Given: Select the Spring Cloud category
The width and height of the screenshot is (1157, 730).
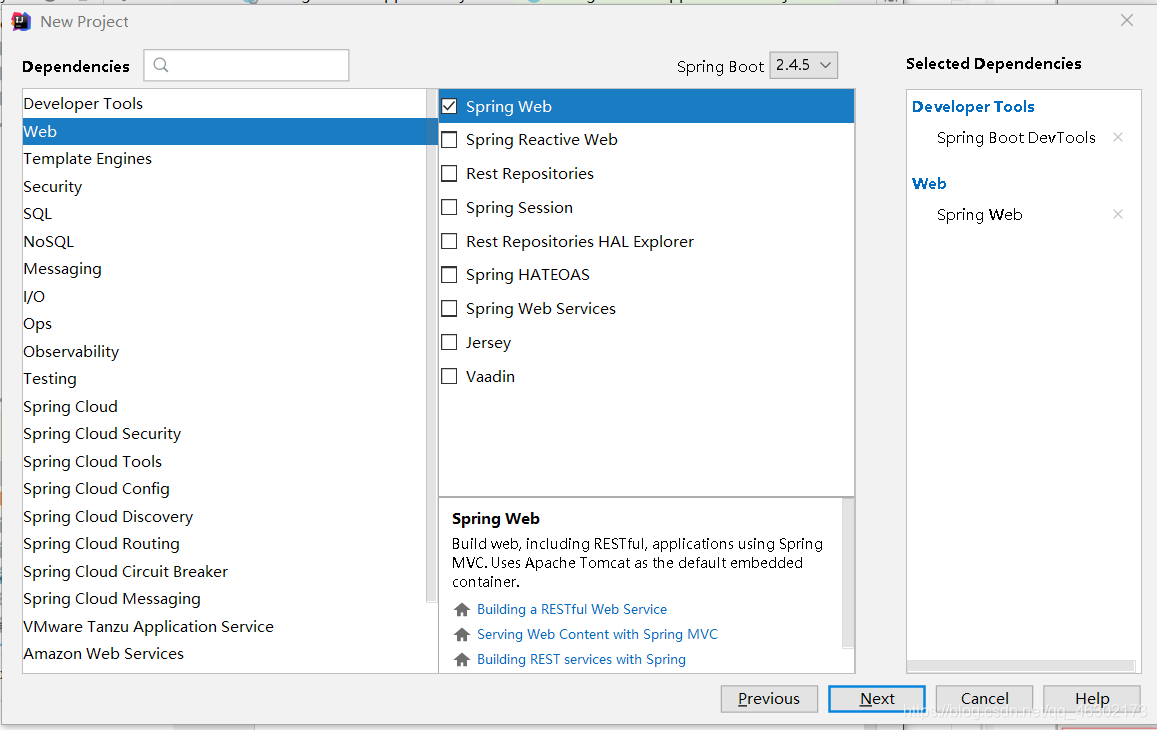Looking at the screenshot, I should [x=224, y=407].
